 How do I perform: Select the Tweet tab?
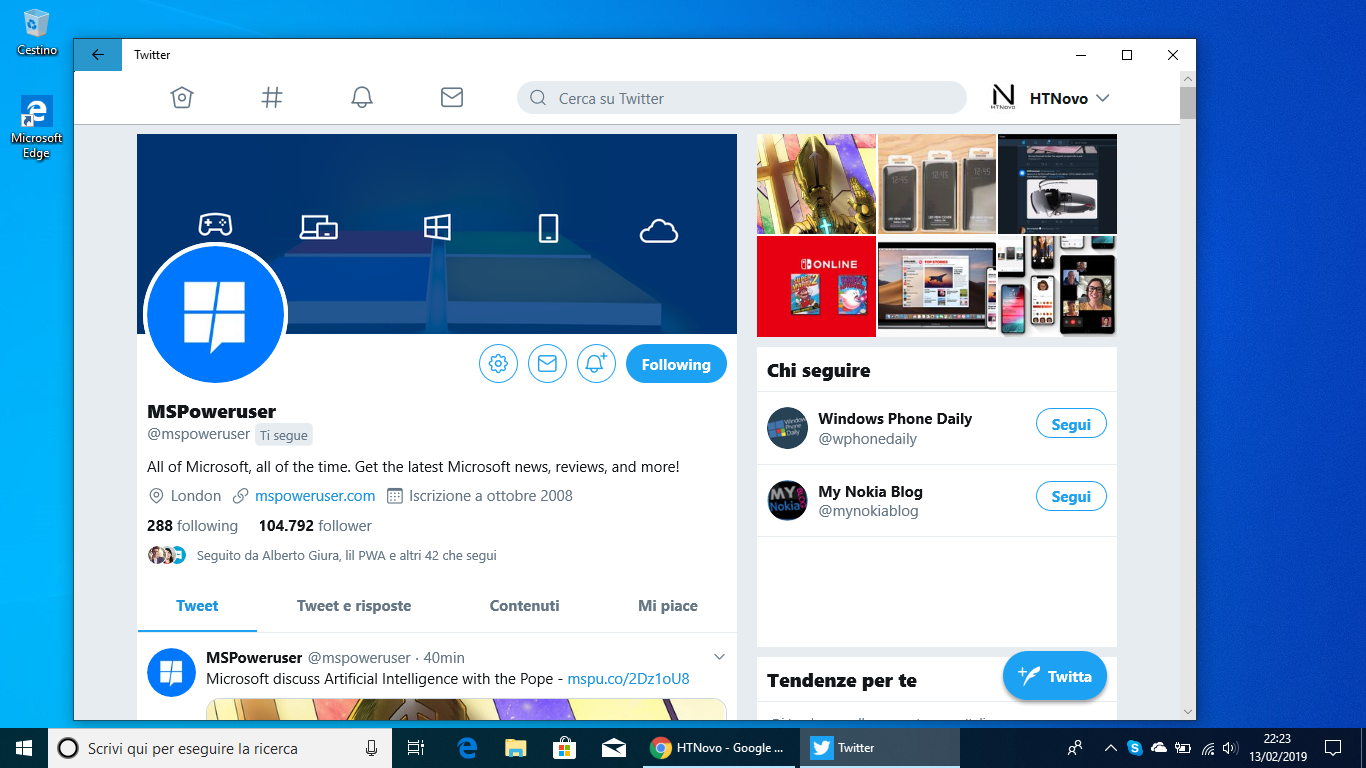197,606
